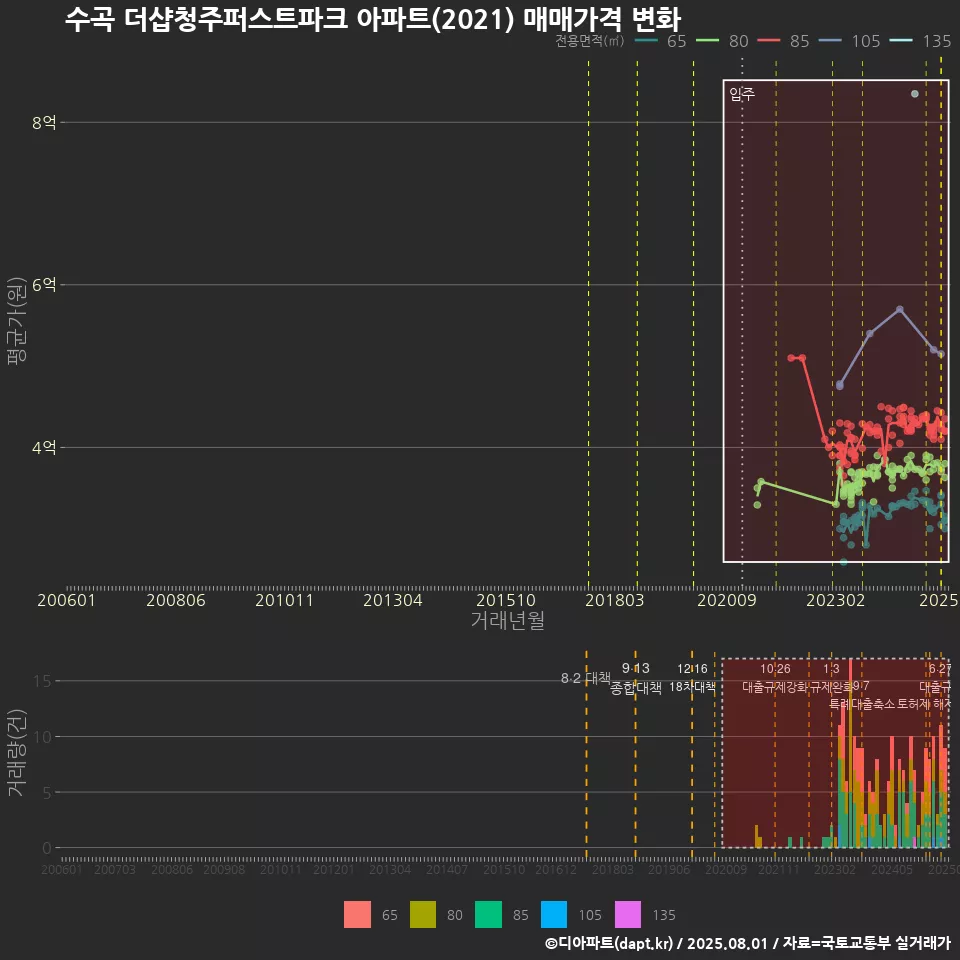
Task: Click the first point of the purple 105 line
Action: [x=839, y=386]
